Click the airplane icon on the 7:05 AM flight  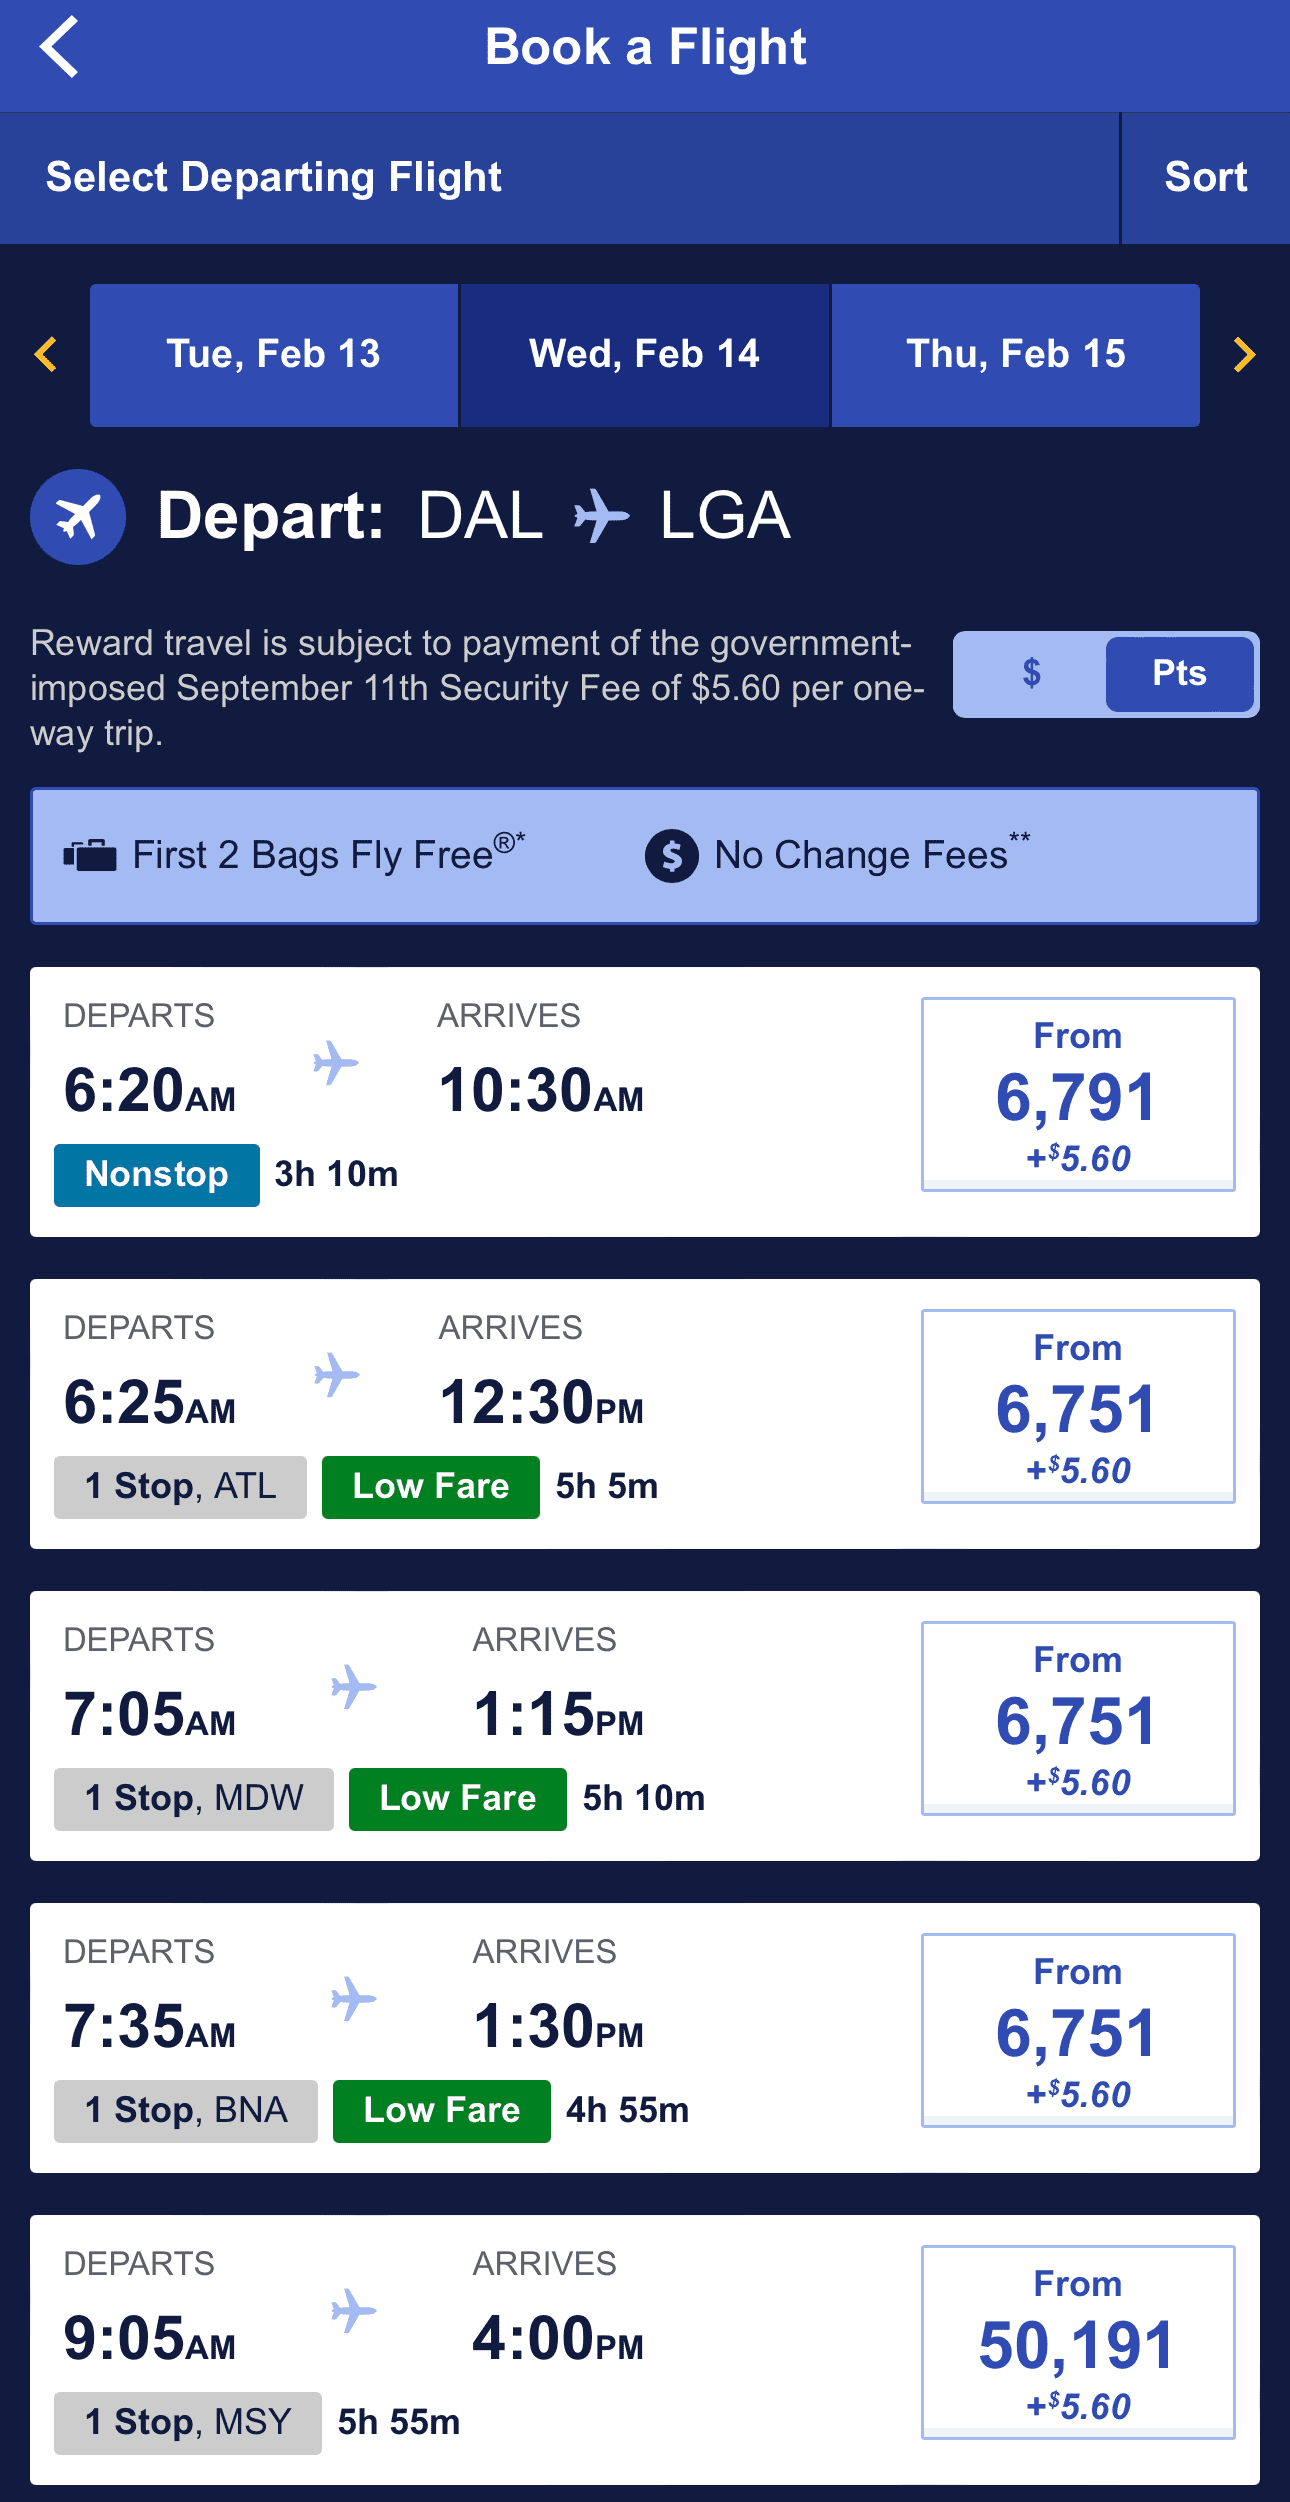point(355,1686)
